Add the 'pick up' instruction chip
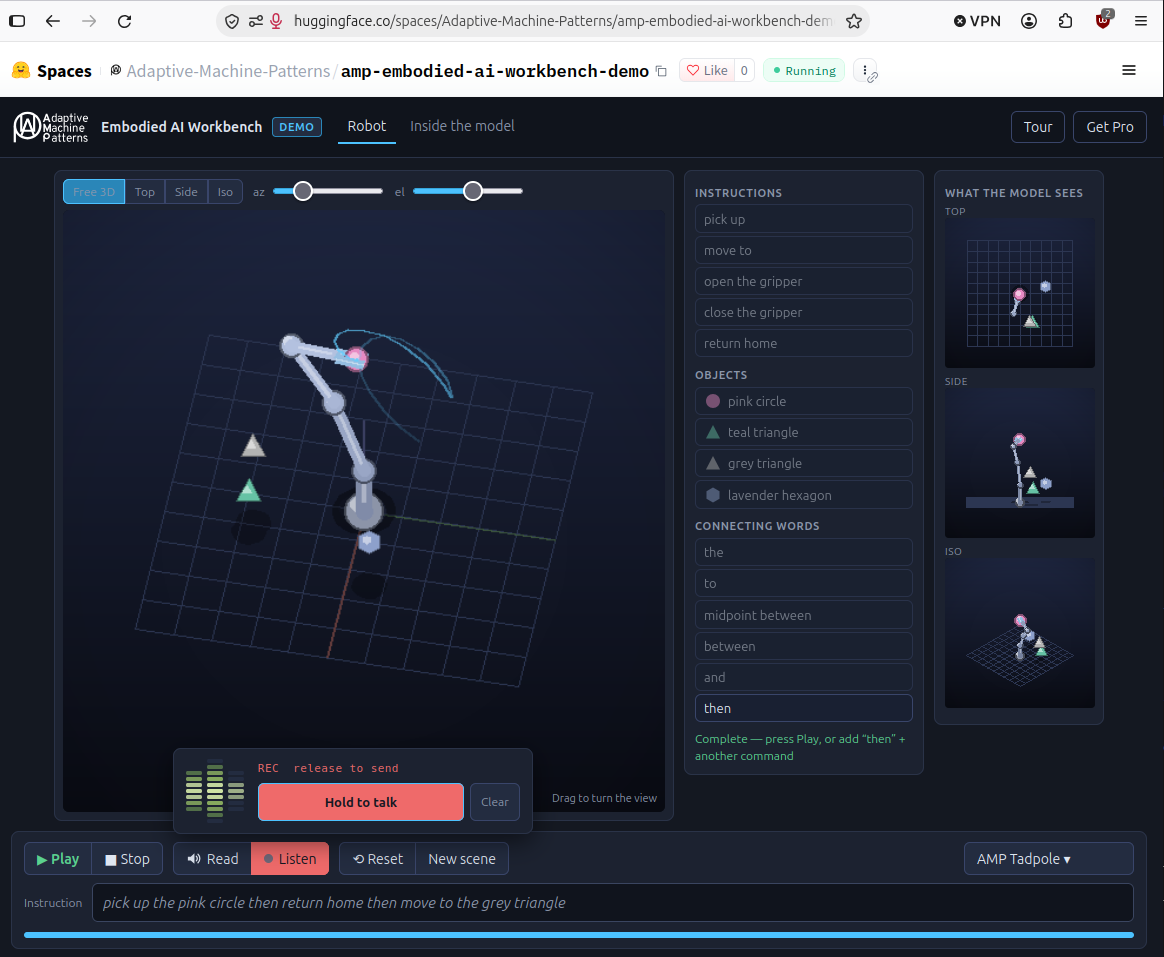 pyautogui.click(x=803, y=219)
